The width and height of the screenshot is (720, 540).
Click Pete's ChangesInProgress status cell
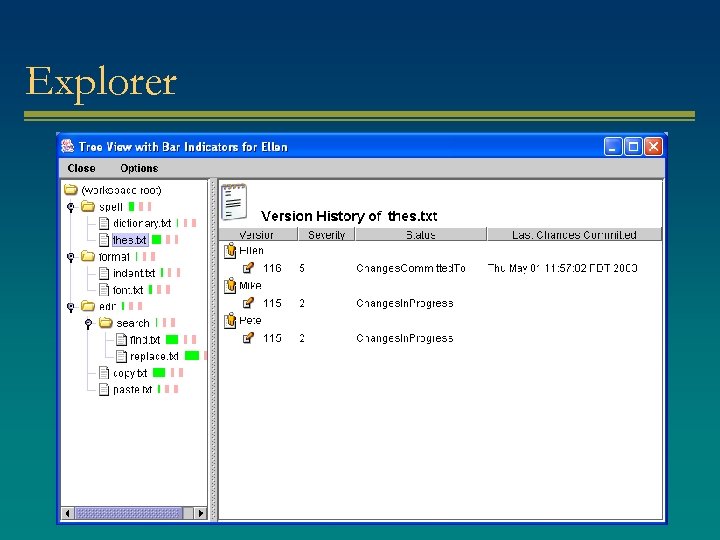405,338
